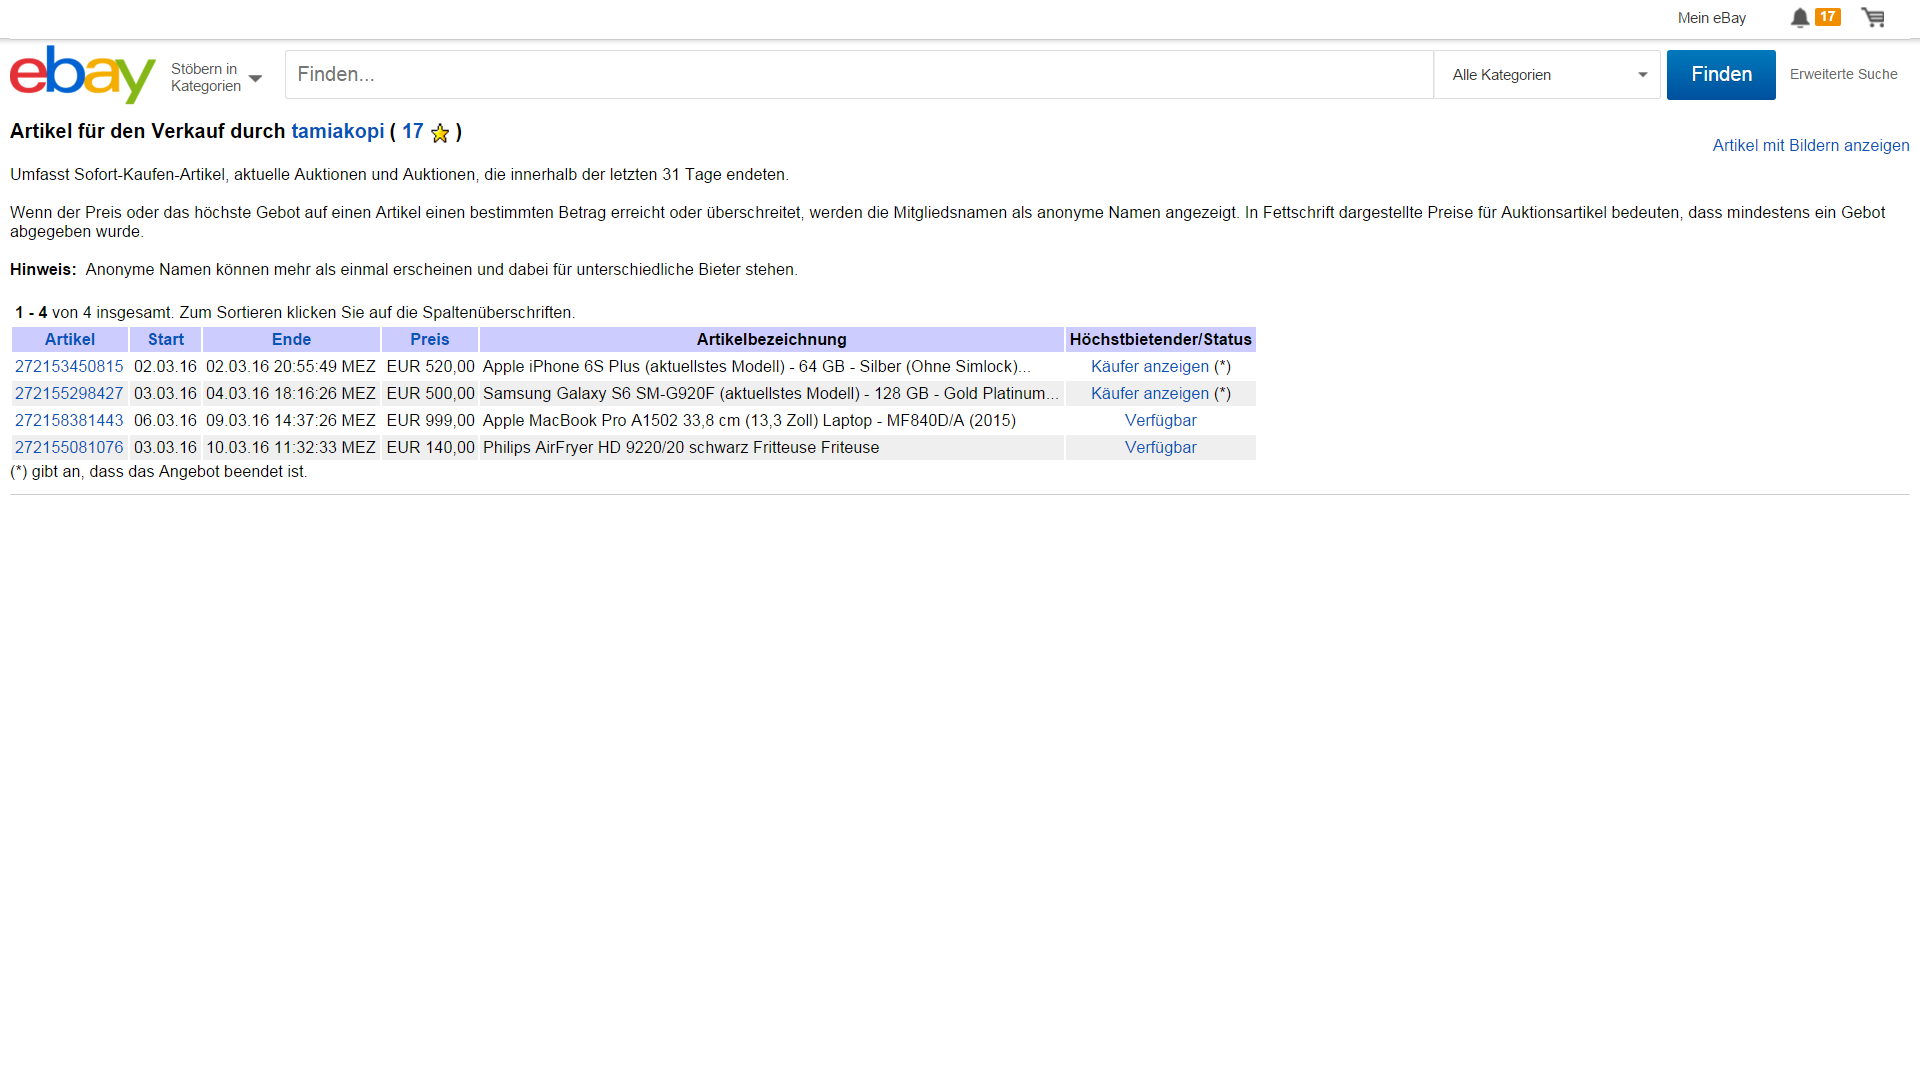
Task: Click Verfügbar for MacBook Pro row
Action: [x=1161, y=421]
